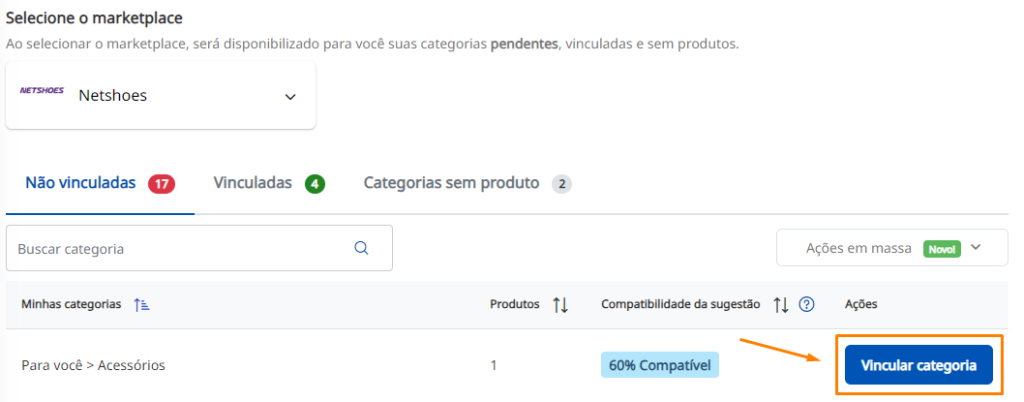Screen dimensions: 1024x402
Task: Click the green 4 count badge
Action: [x=315, y=185]
